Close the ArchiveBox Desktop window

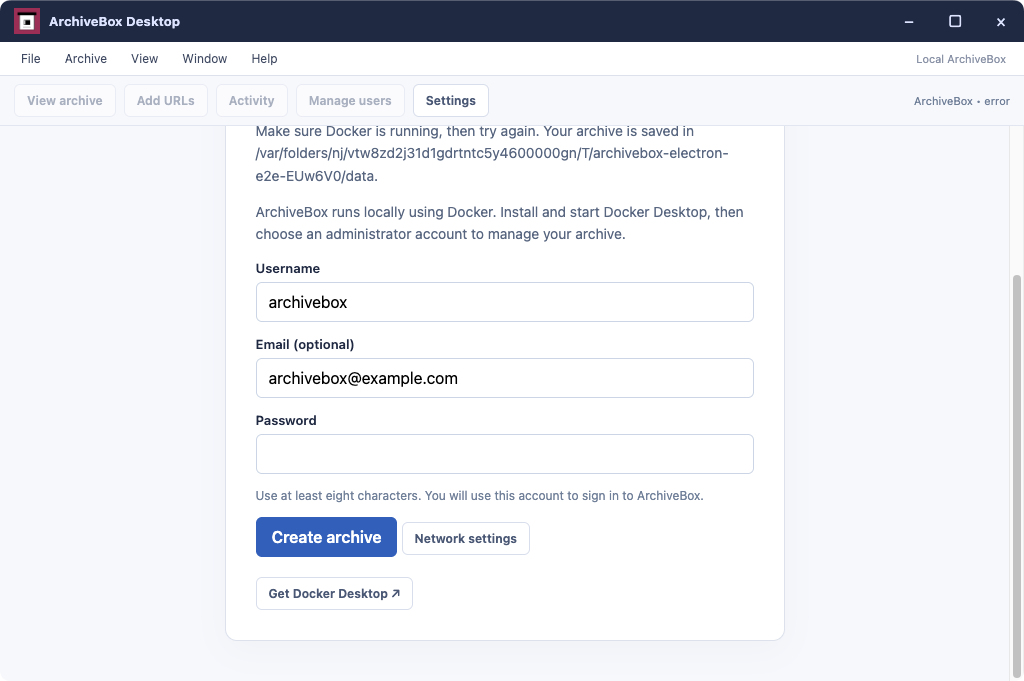coord(1000,22)
